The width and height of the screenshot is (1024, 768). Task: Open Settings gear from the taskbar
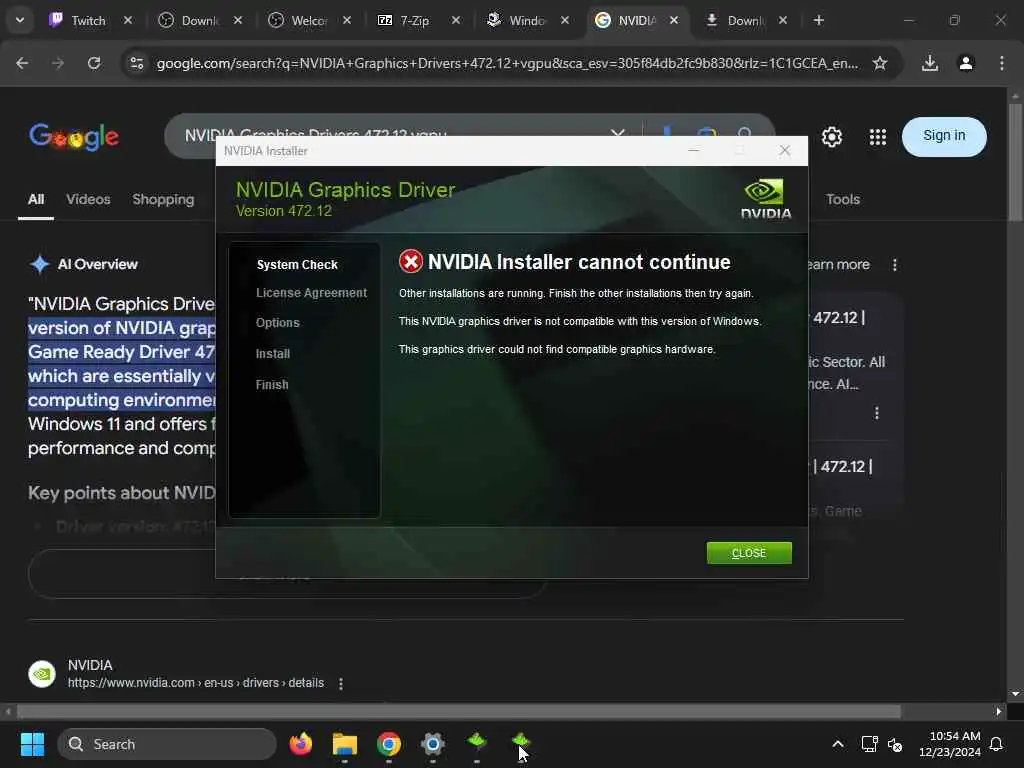click(x=432, y=744)
